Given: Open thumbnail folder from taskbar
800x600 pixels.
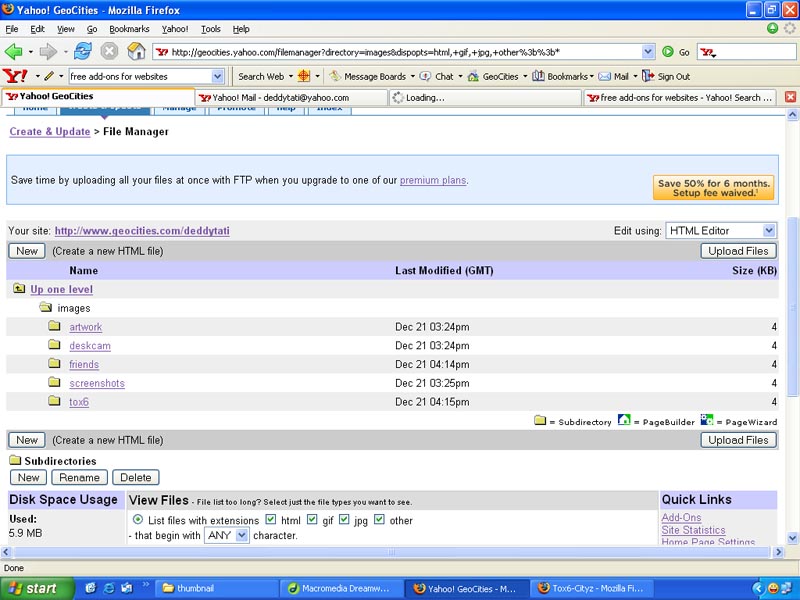Looking at the screenshot, I should point(215,588).
